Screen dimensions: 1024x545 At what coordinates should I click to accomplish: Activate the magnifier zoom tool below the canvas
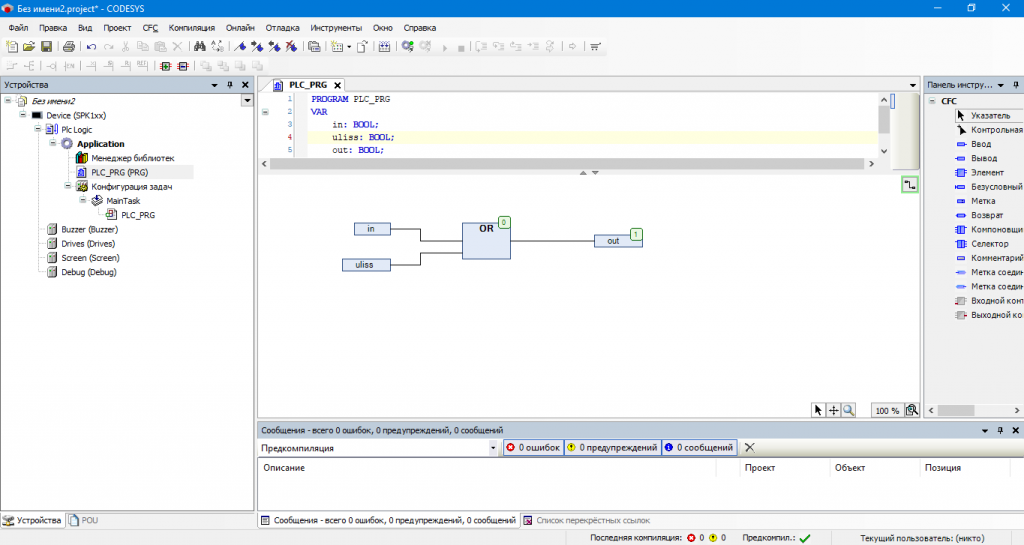click(x=849, y=410)
